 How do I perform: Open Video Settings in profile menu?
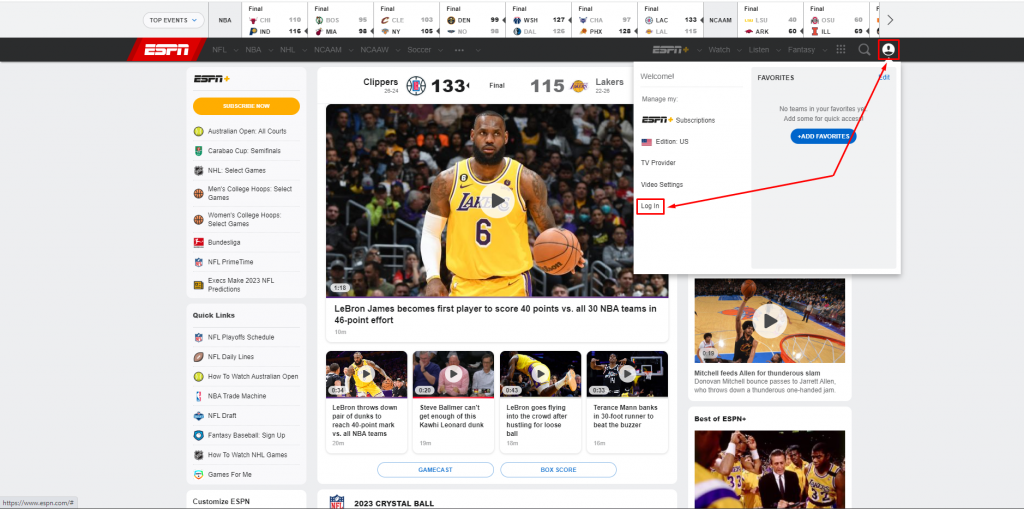[x=662, y=185]
